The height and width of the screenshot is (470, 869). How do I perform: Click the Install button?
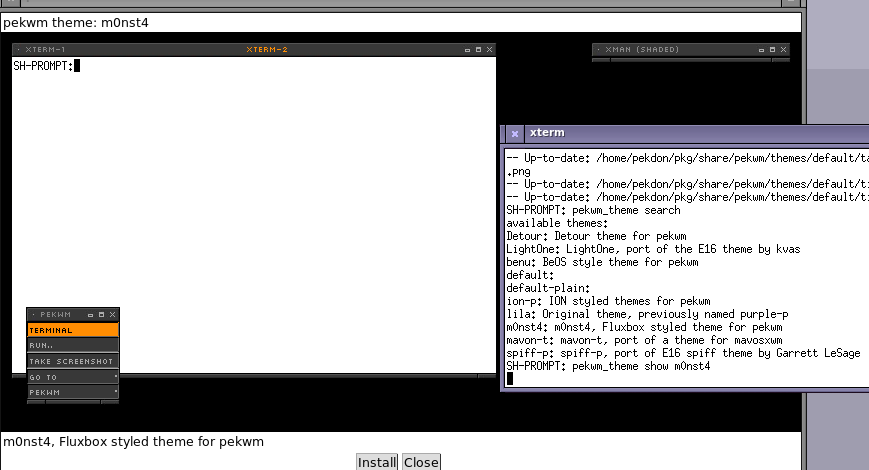377,462
